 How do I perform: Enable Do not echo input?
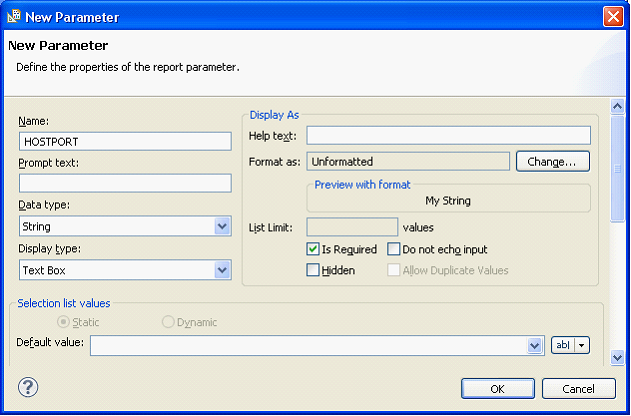394,250
